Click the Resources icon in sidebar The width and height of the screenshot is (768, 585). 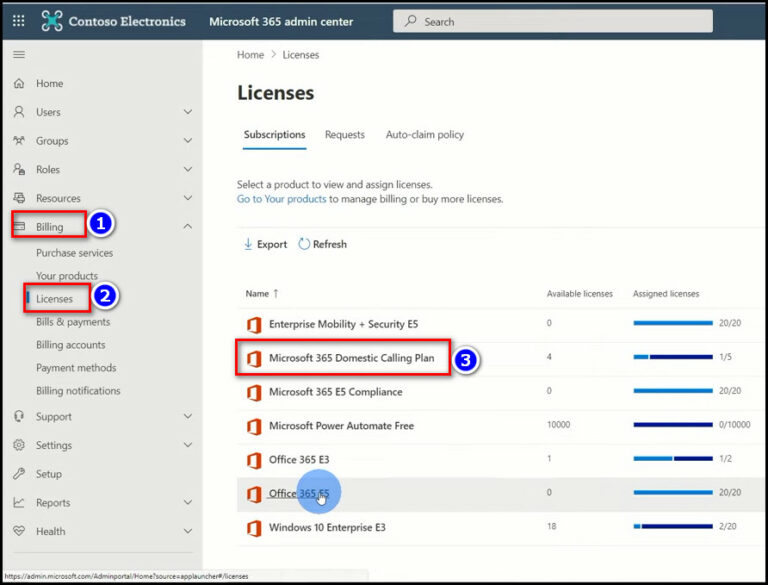point(19,198)
